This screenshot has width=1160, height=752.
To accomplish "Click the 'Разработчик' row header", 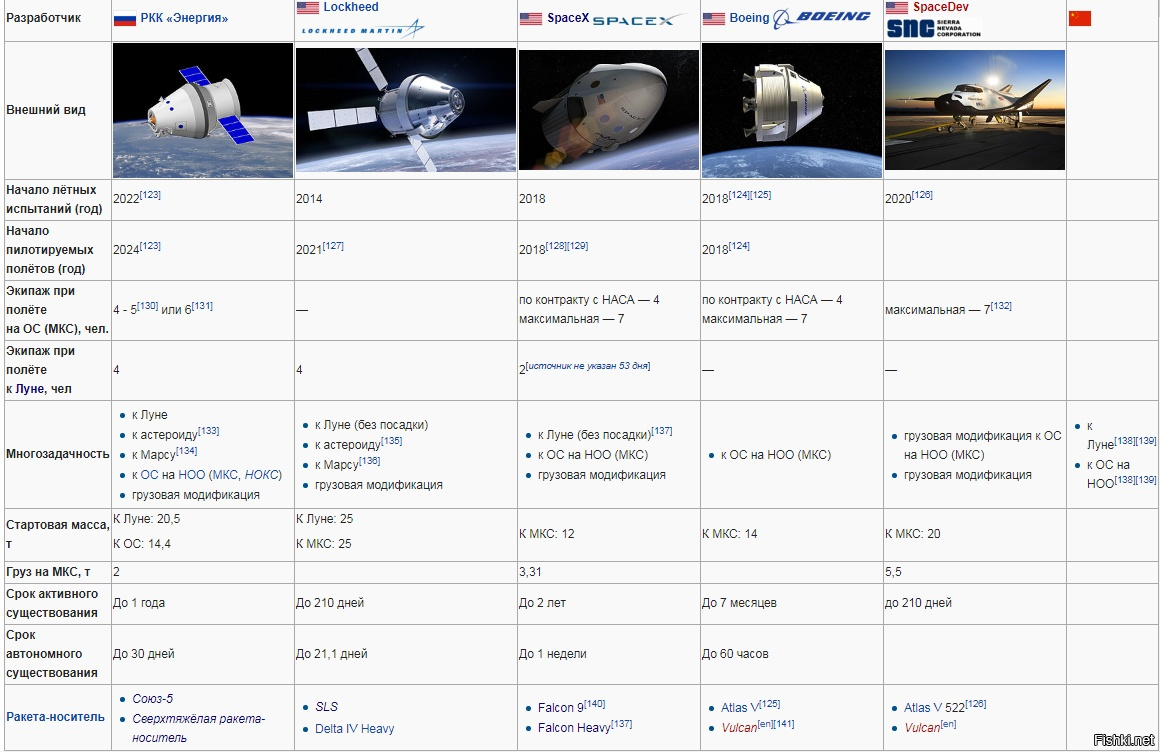I will pos(44,18).
